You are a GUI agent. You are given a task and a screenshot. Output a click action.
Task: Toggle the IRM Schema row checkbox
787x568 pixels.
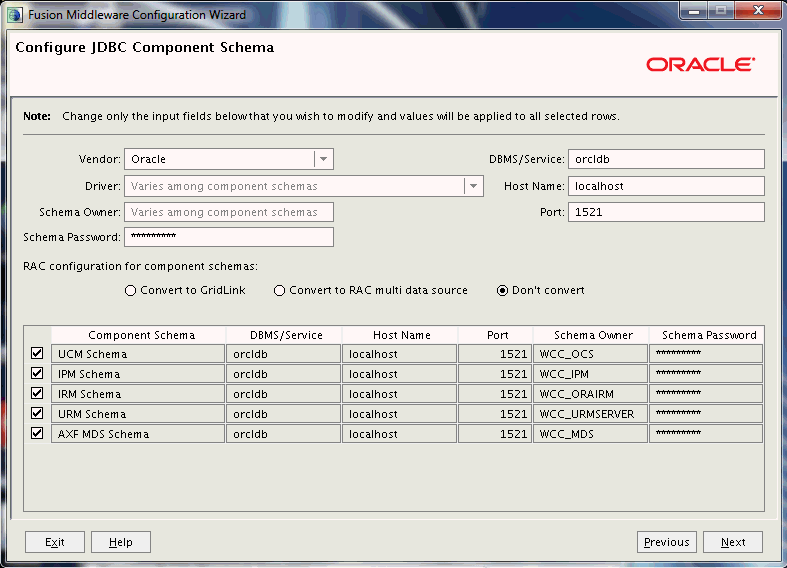pos(37,393)
